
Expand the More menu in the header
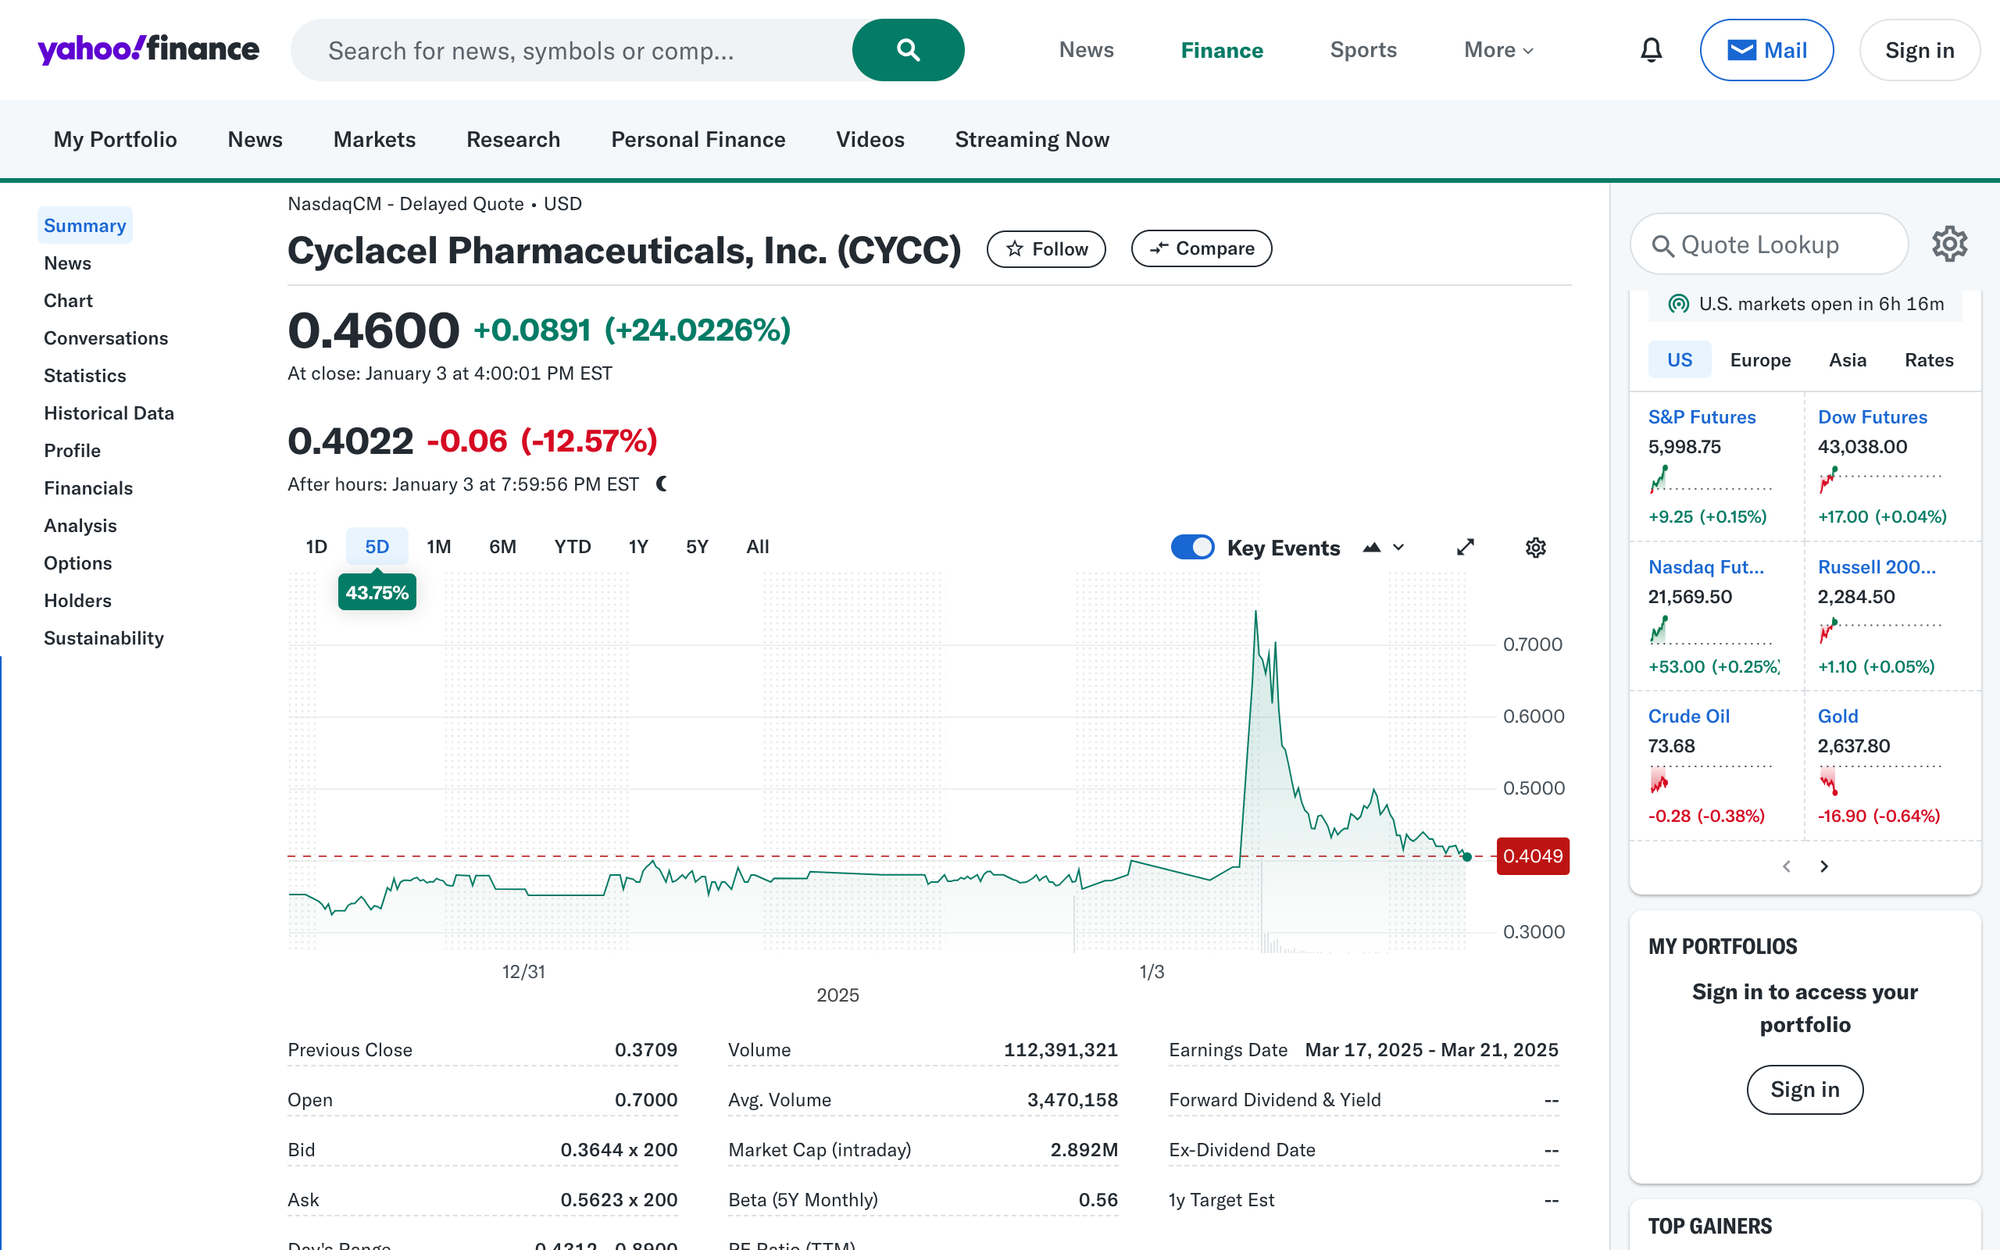click(1498, 50)
